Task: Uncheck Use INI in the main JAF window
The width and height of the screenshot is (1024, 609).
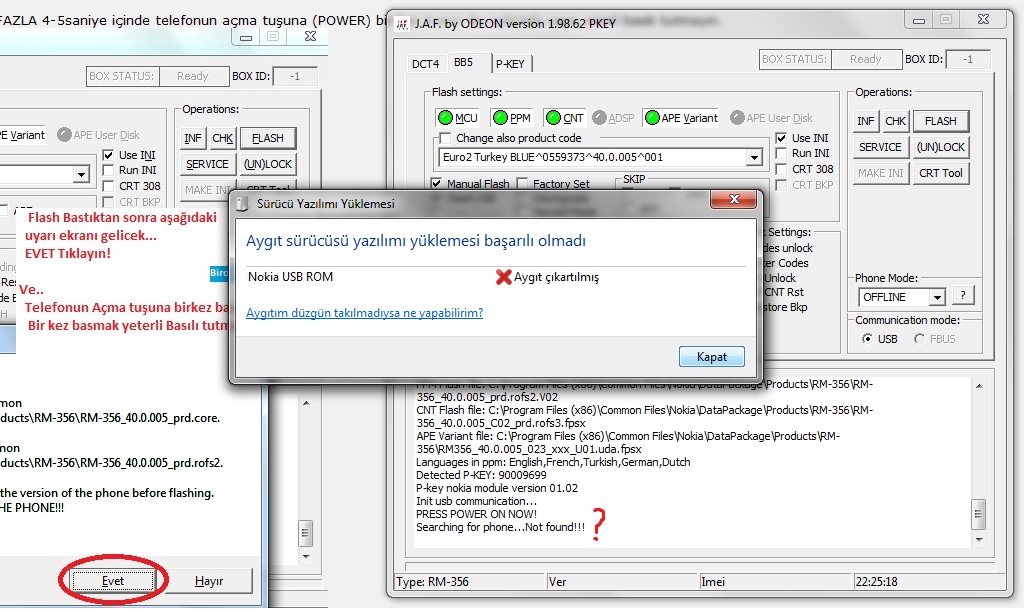Action: tap(781, 138)
